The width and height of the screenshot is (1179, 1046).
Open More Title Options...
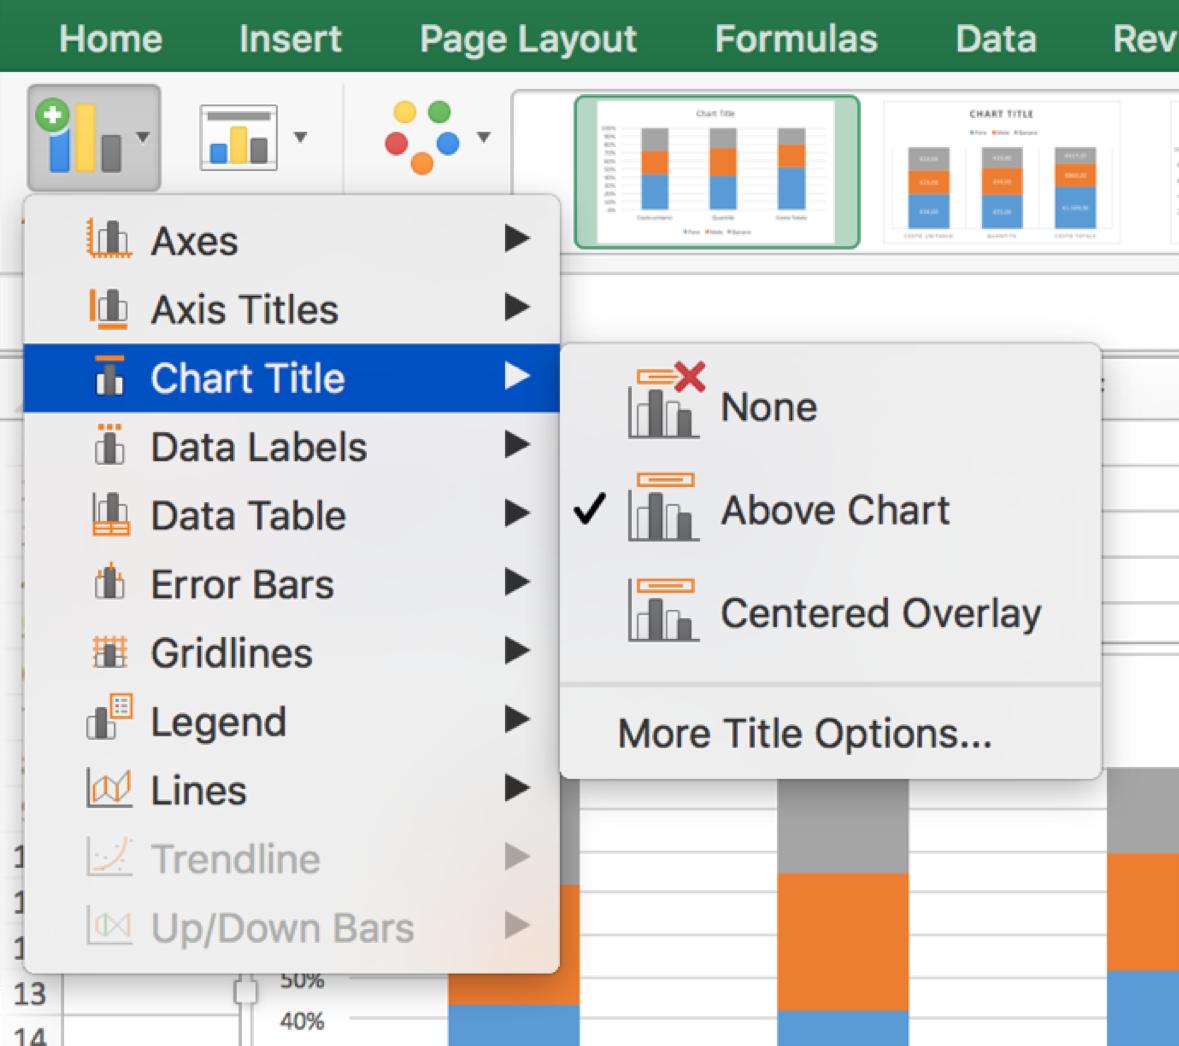point(804,733)
